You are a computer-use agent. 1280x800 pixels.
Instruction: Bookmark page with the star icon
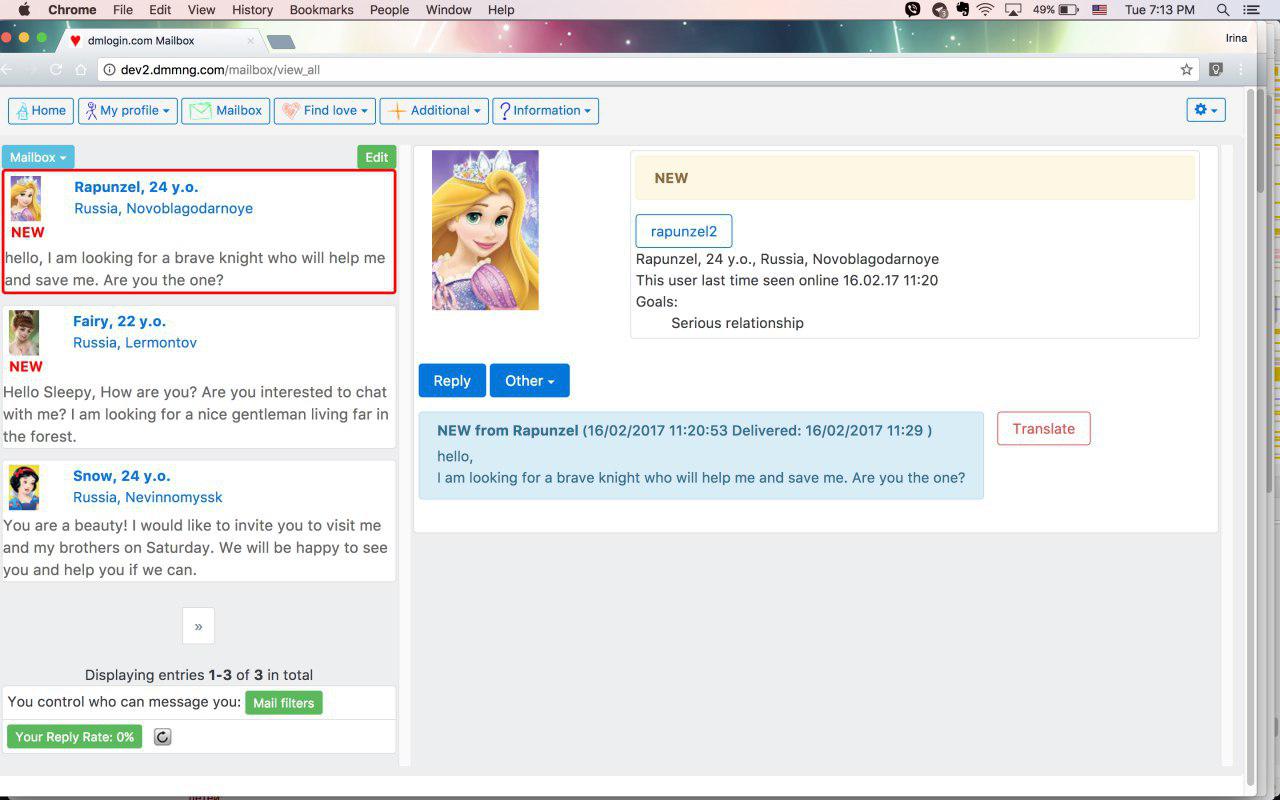(1187, 70)
